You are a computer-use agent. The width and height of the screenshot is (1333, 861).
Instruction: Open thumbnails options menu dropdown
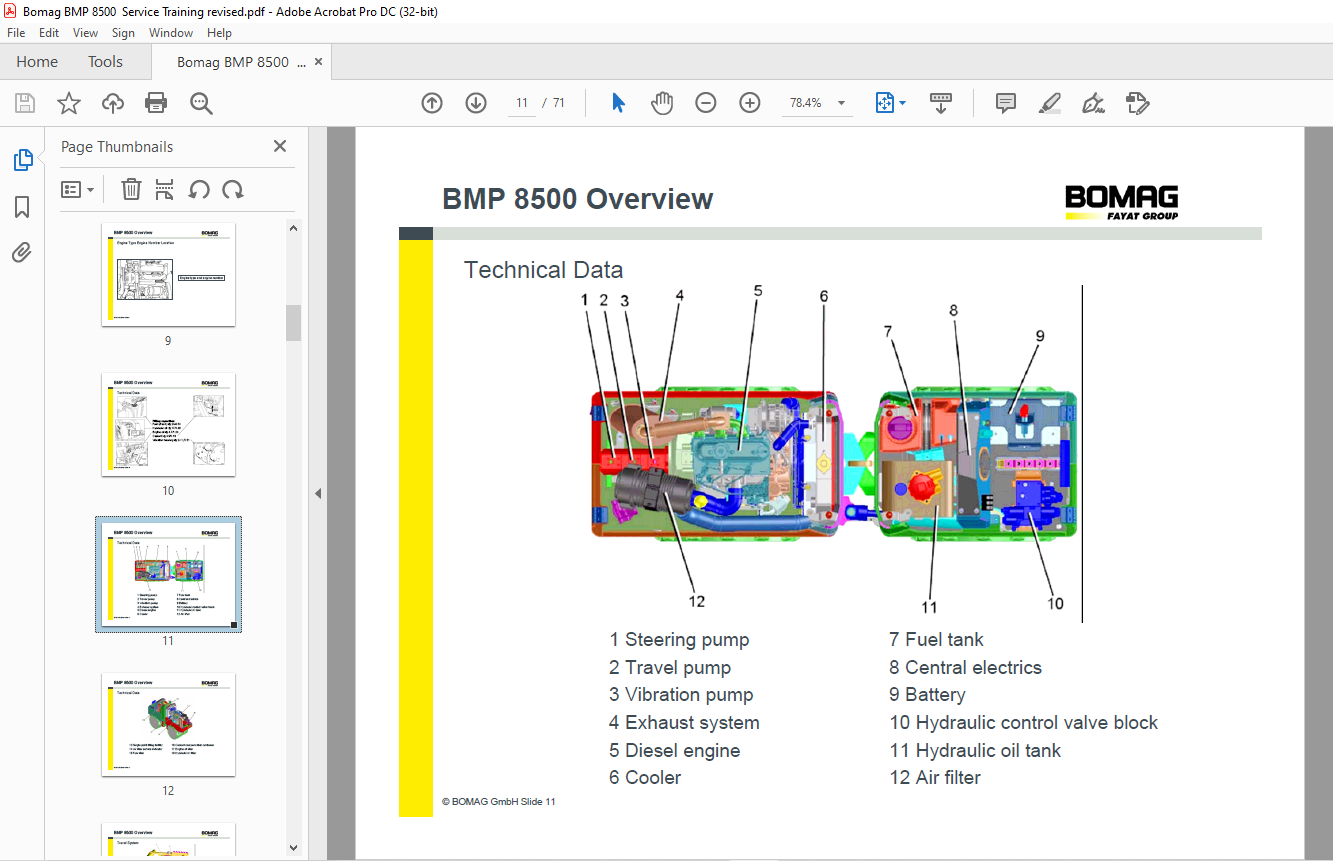tap(77, 189)
